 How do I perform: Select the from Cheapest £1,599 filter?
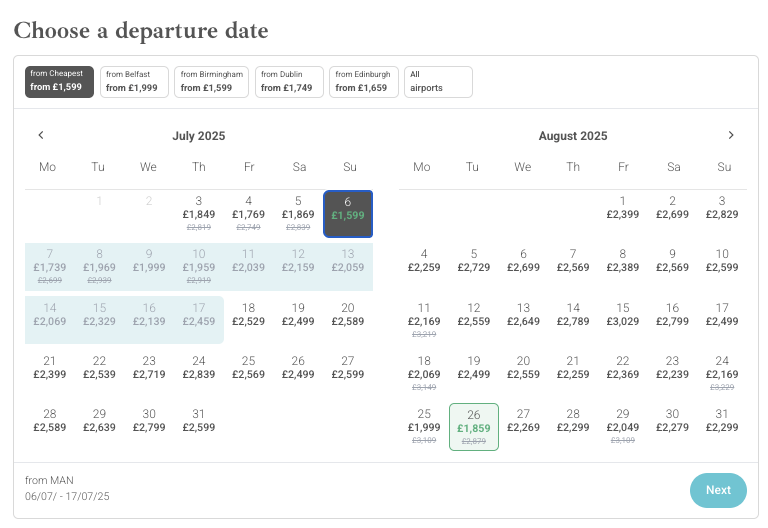[59, 82]
